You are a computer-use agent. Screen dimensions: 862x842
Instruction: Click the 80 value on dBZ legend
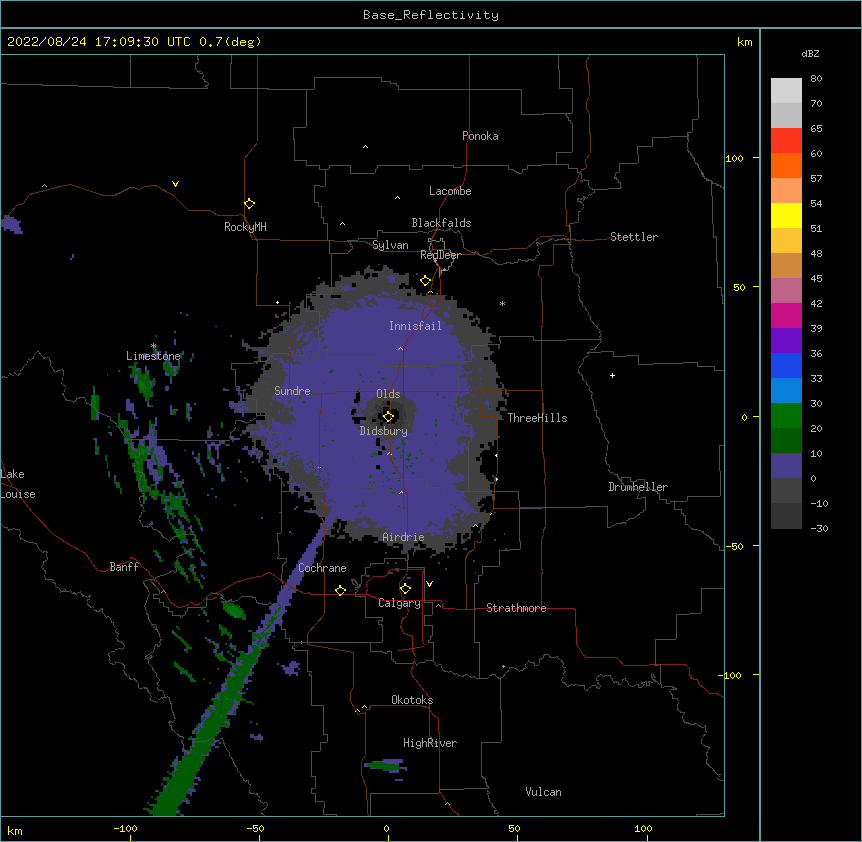(816, 79)
